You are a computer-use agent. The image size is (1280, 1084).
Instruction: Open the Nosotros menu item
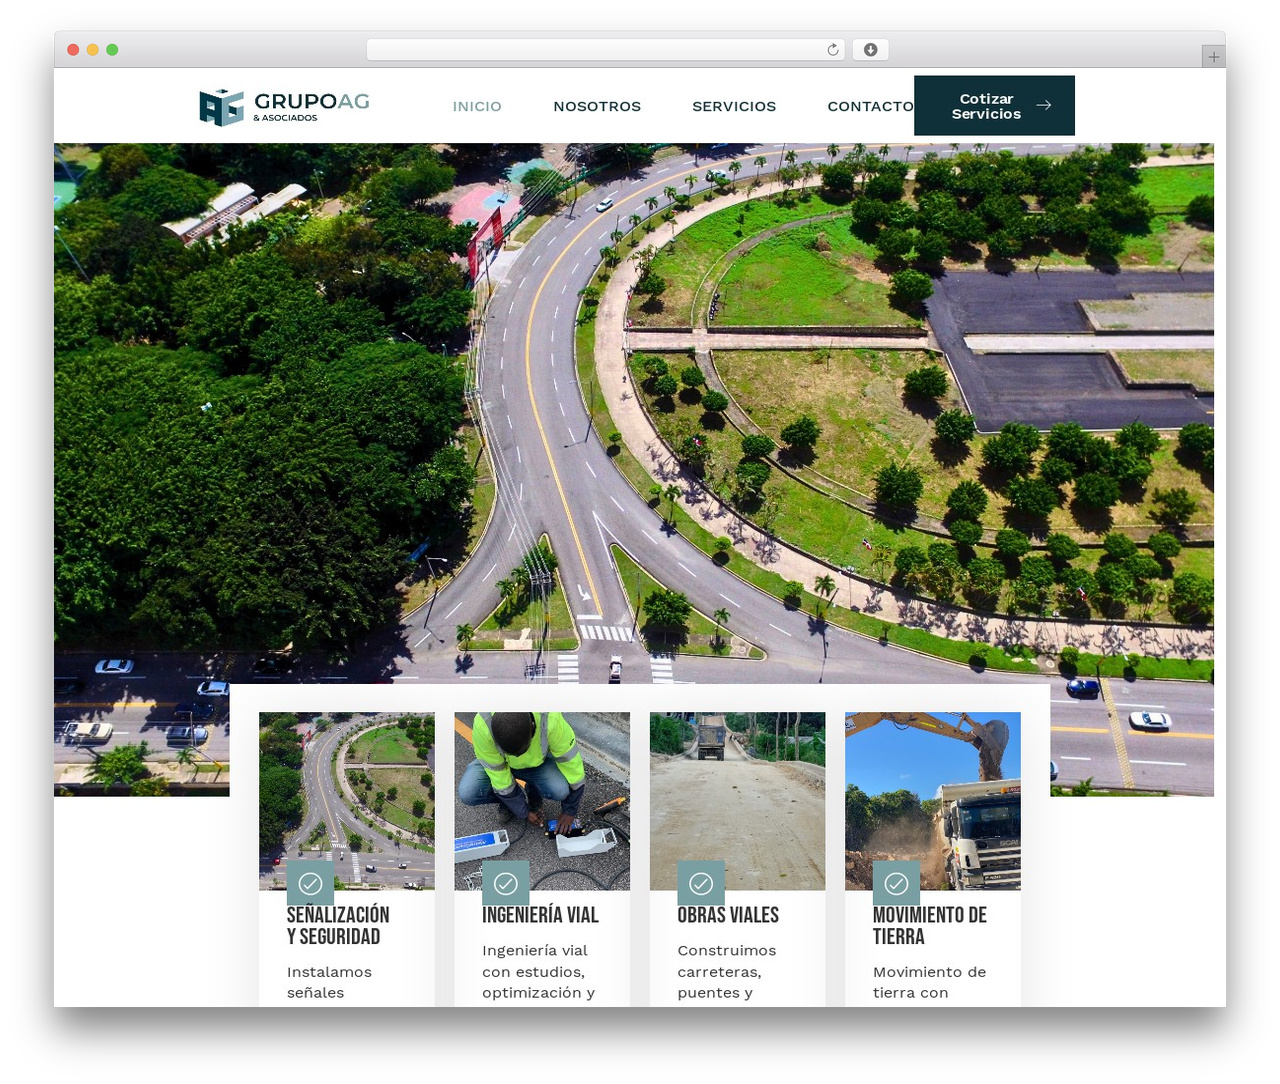pyautogui.click(x=597, y=106)
